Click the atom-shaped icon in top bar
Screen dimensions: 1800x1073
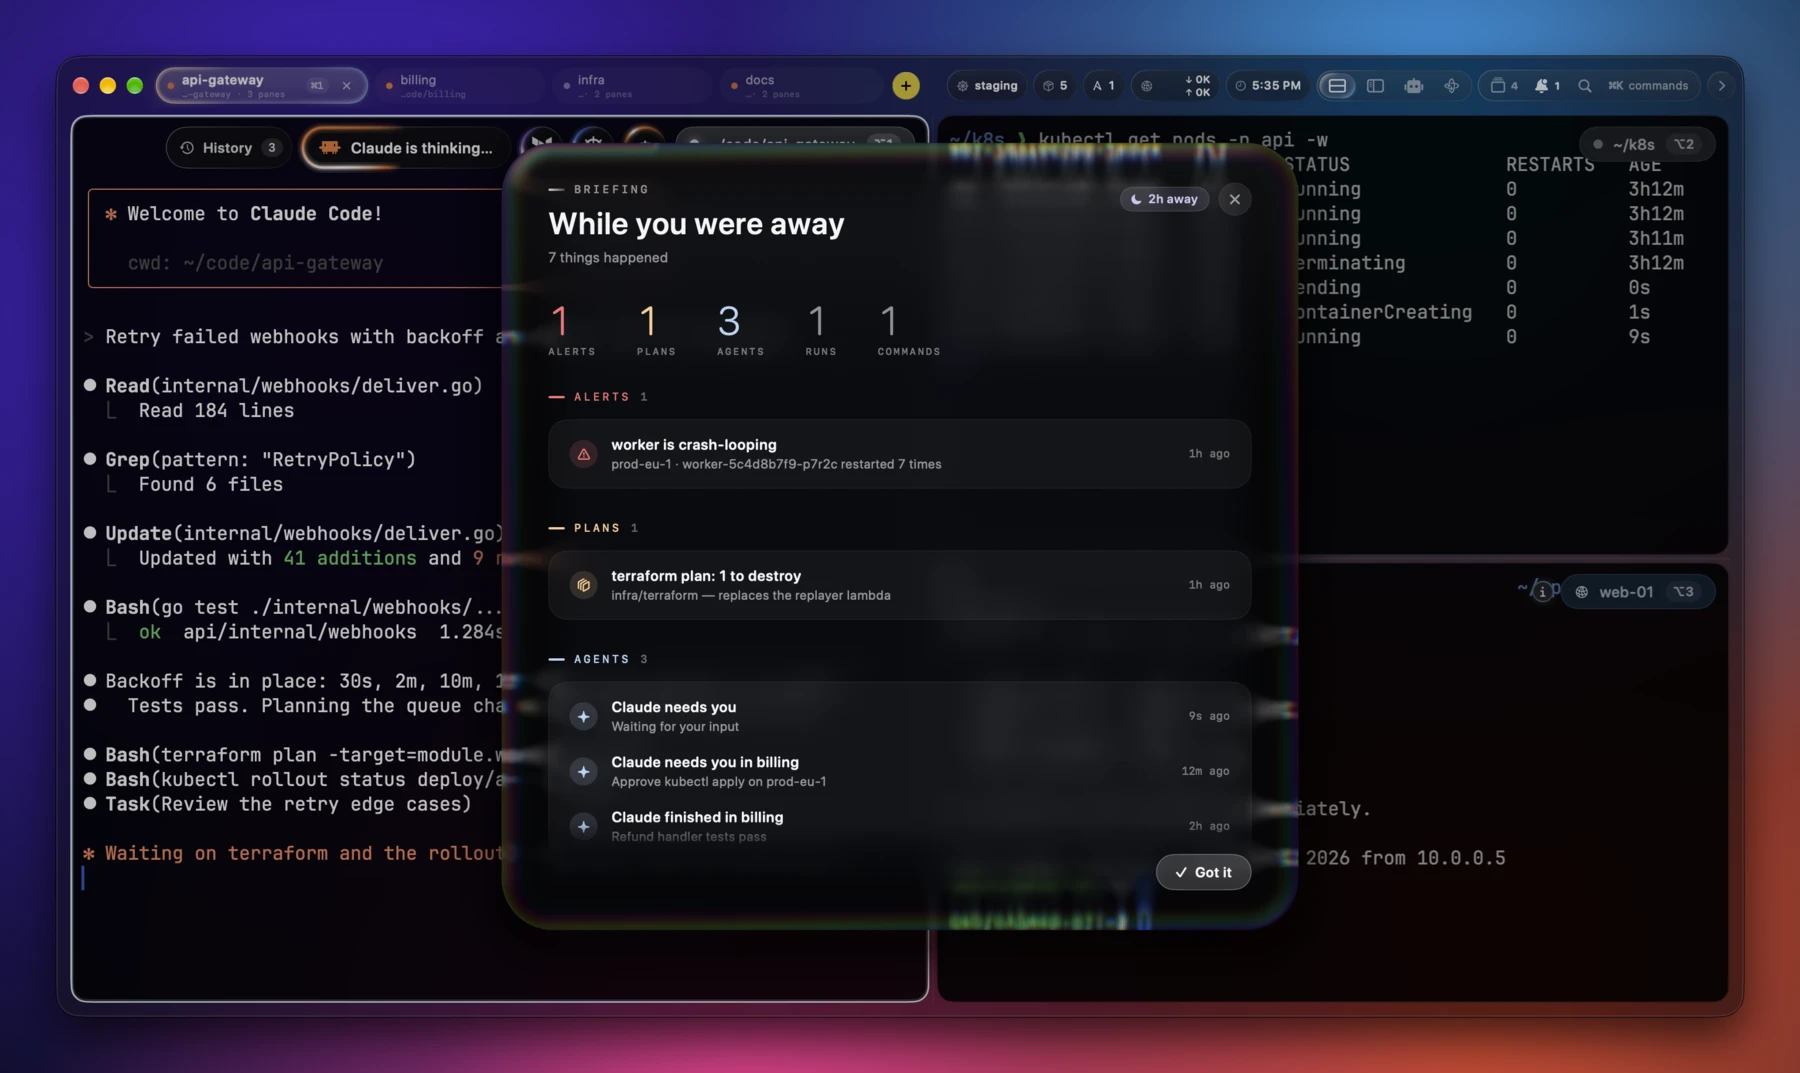tap(1451, 86)
